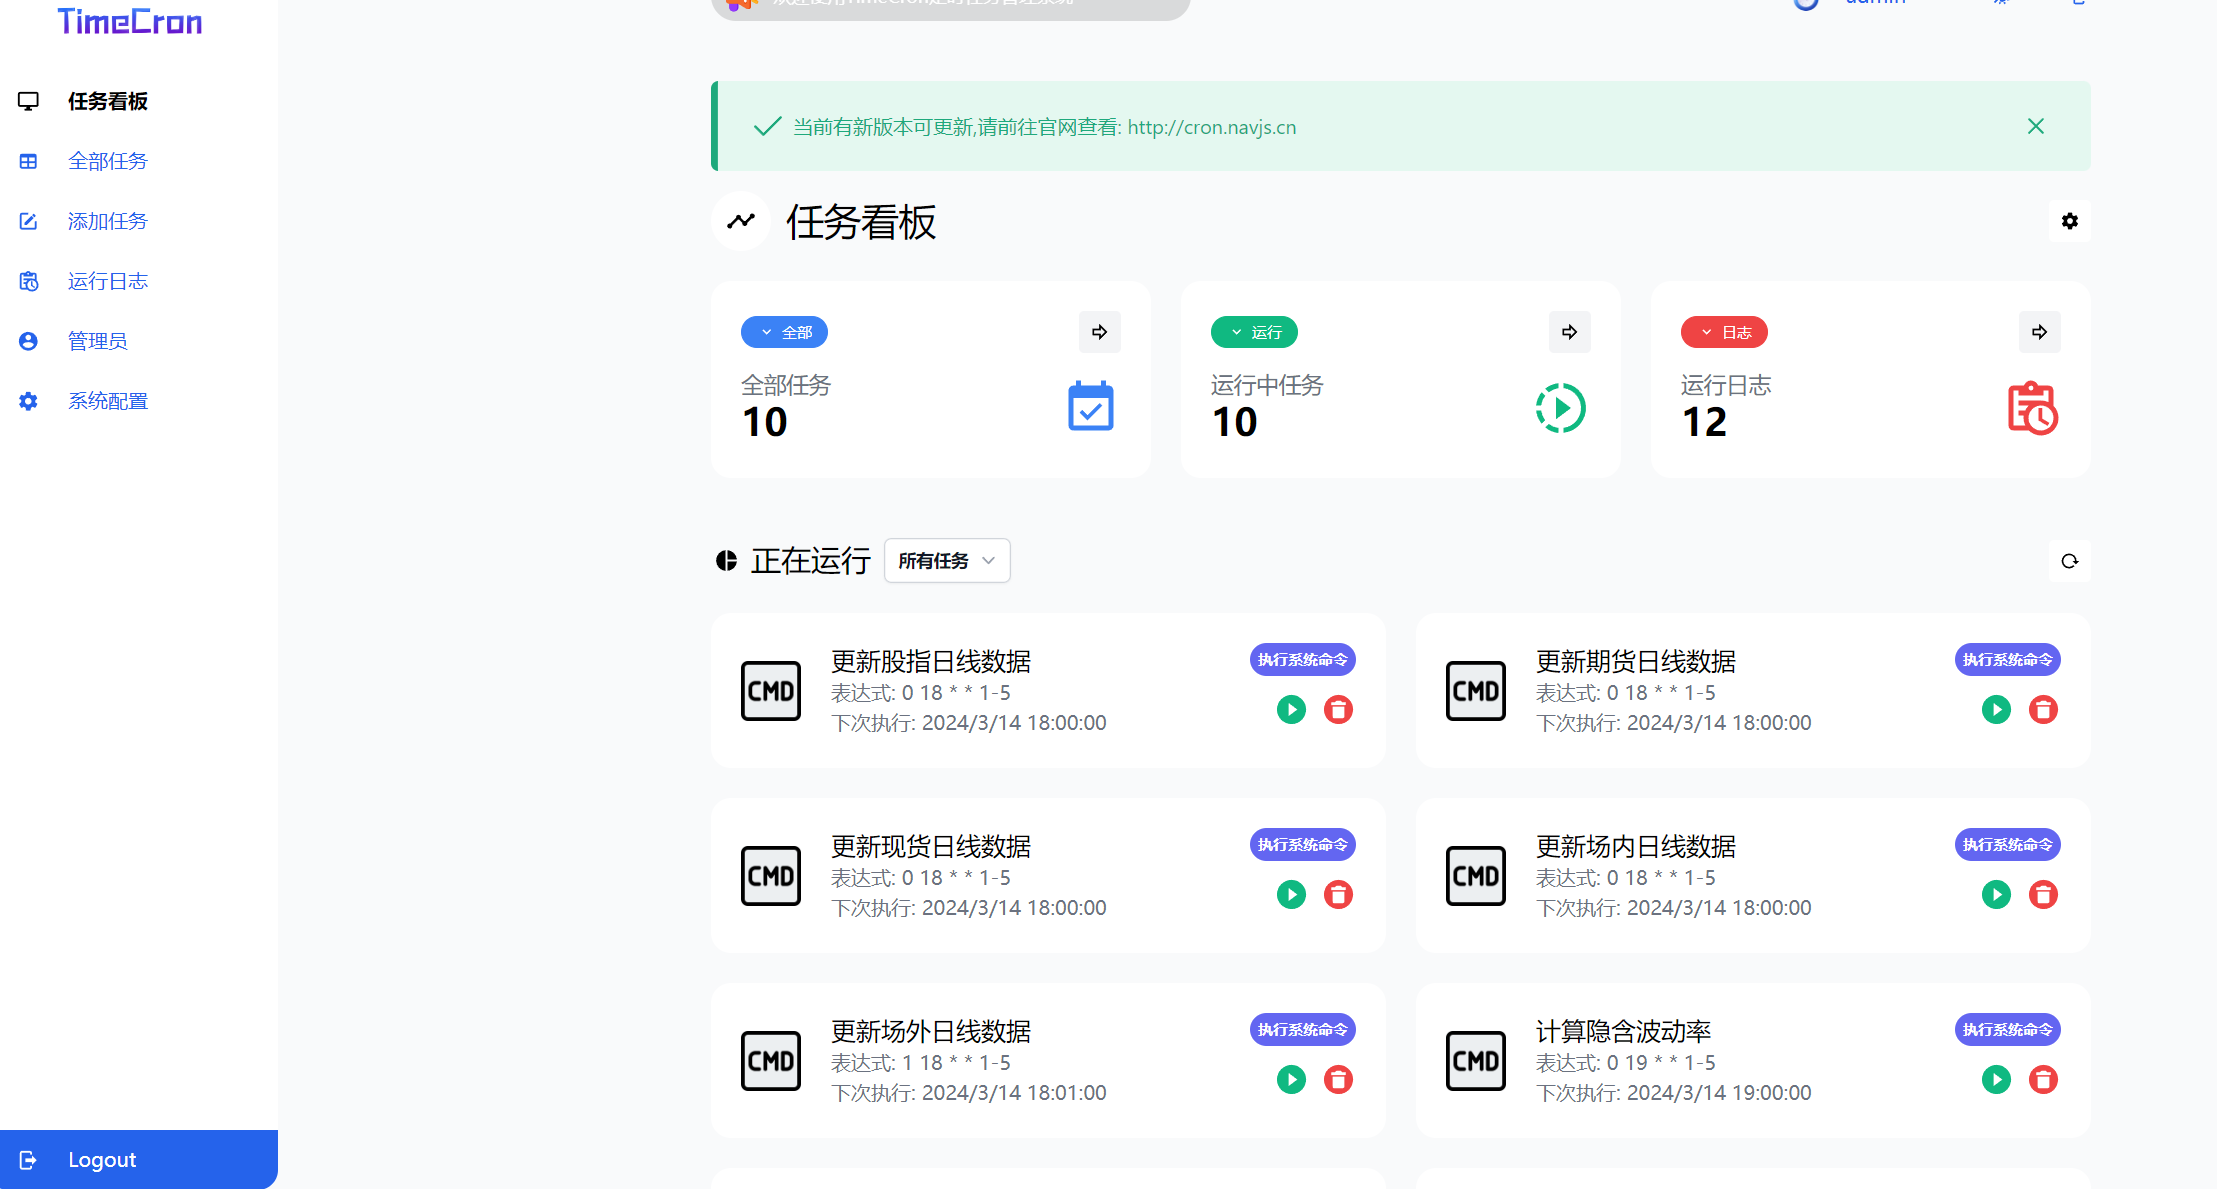The width and height of the screenshot is (2217, 1189).
Task: Delete the 更新场外日线数据 task
Action: click(x=1338, y=1079)
